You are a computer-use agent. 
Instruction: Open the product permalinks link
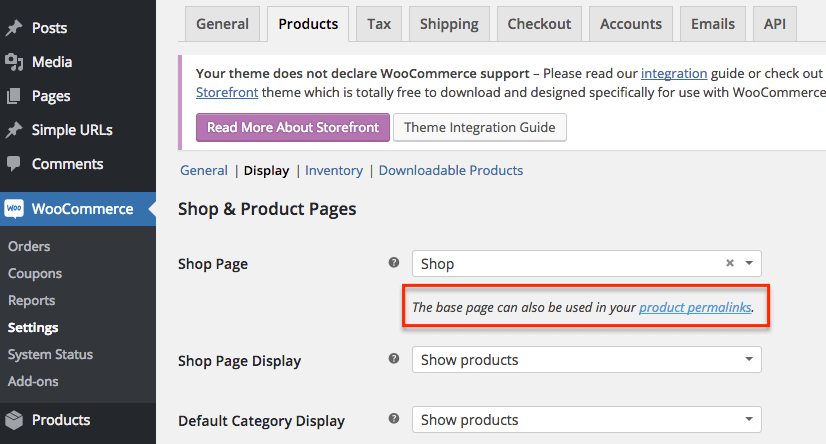click(695, 307)
